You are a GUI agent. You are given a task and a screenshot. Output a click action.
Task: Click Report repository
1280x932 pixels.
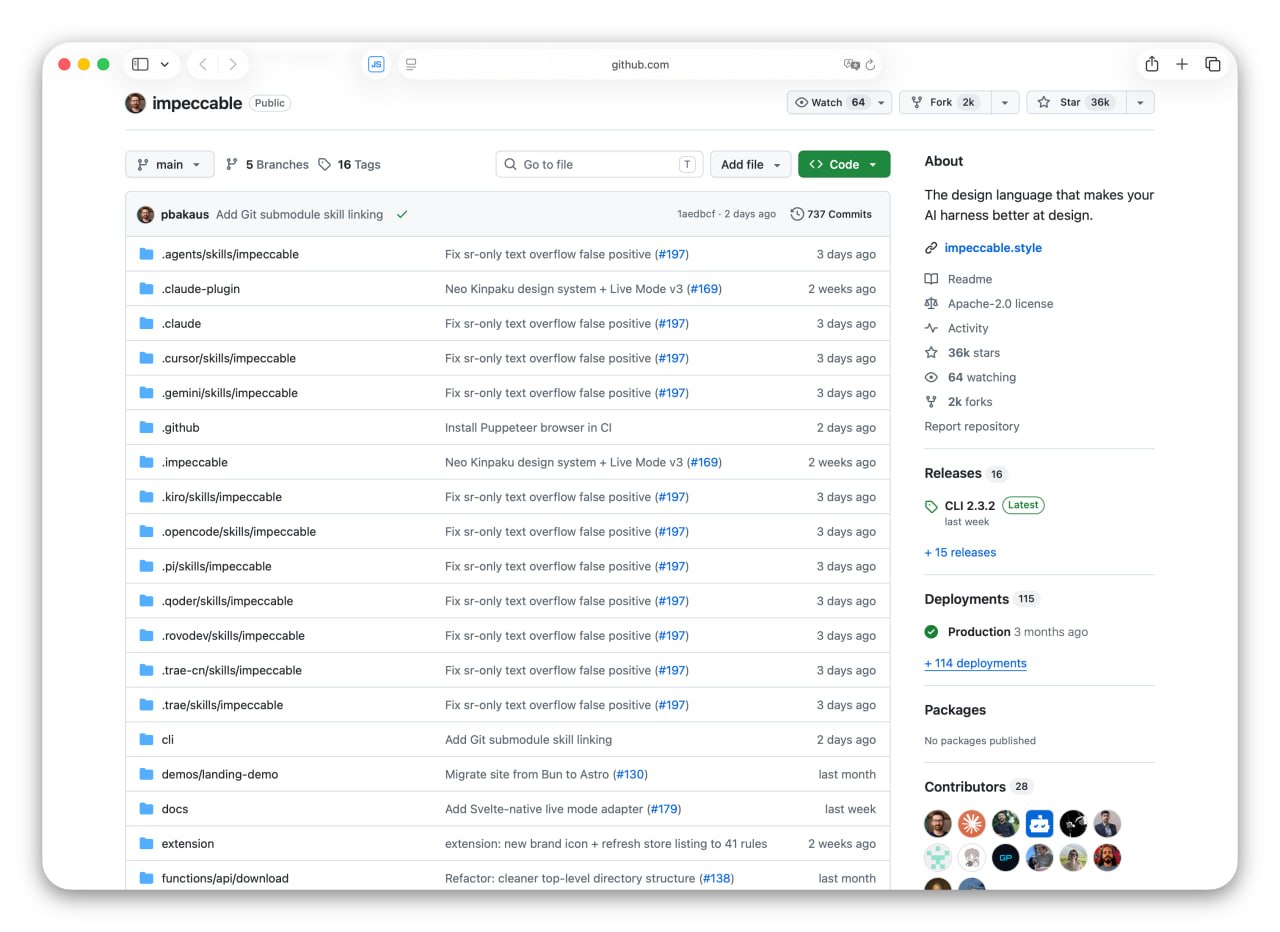[x=972, y=426]
